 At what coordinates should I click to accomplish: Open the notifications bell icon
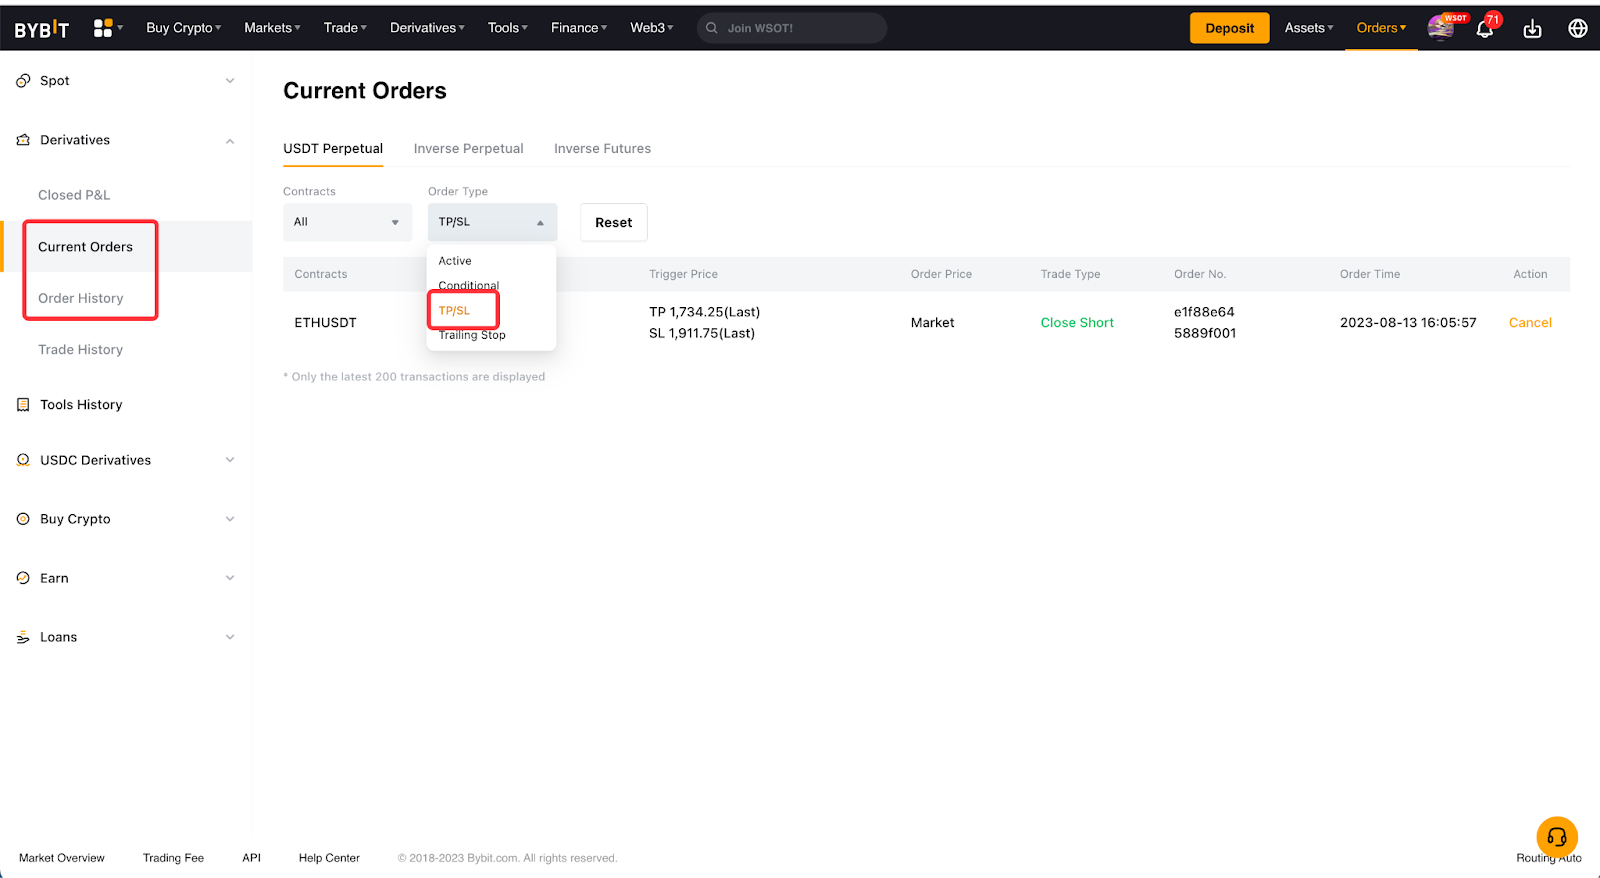pos(1485,29)
